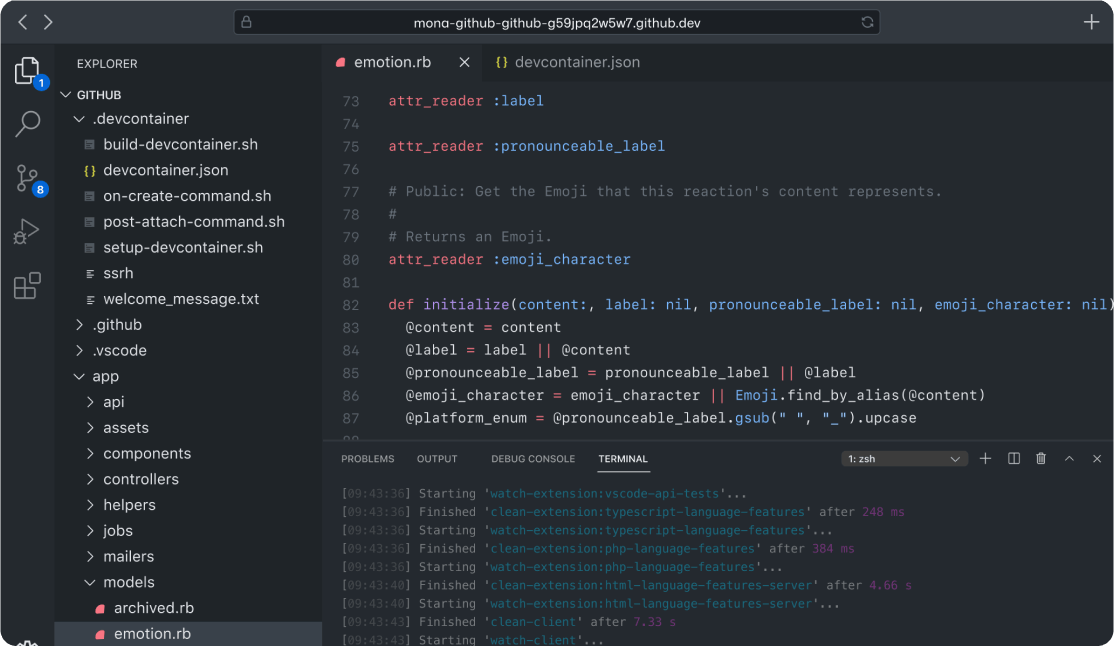The height and width of the screenshot is (646, 1114).
Task: Open the DEBUG CONSOLE panel tab
Action: (x=533, y=459)
